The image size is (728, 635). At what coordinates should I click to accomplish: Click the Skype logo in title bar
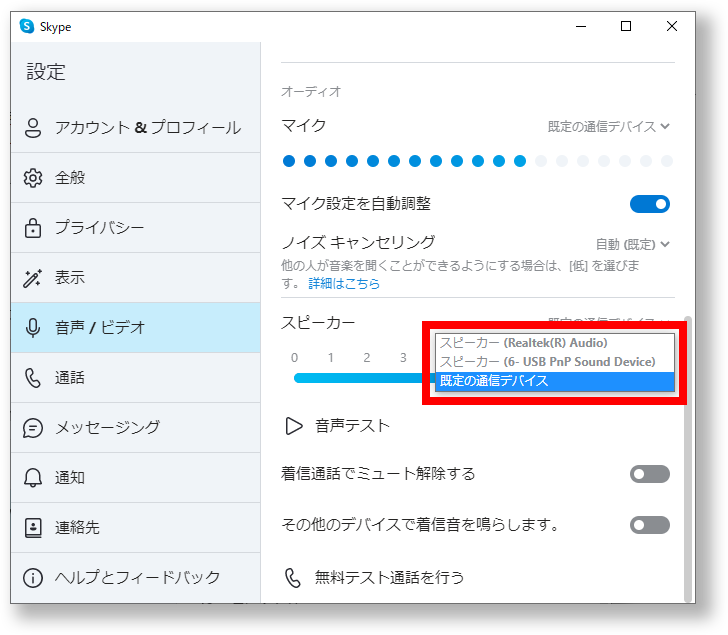pyautogui.click(x=27, y=26)
